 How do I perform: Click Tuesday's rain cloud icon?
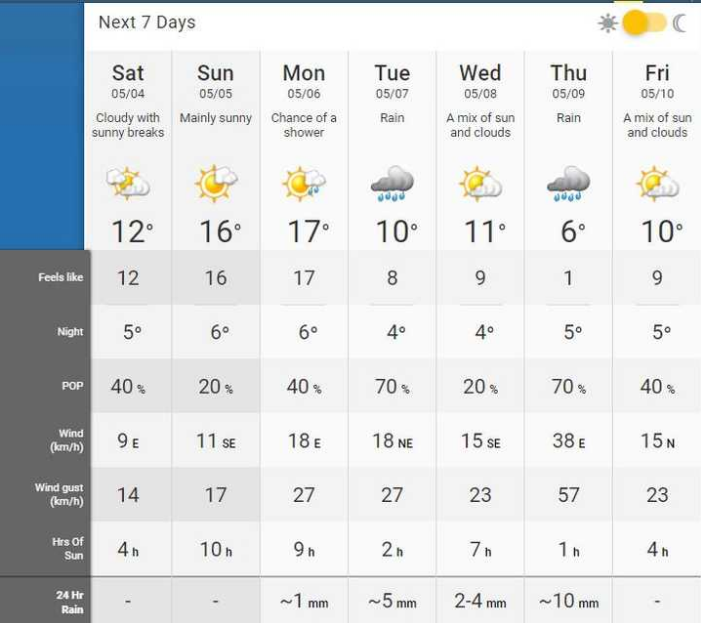392,183
